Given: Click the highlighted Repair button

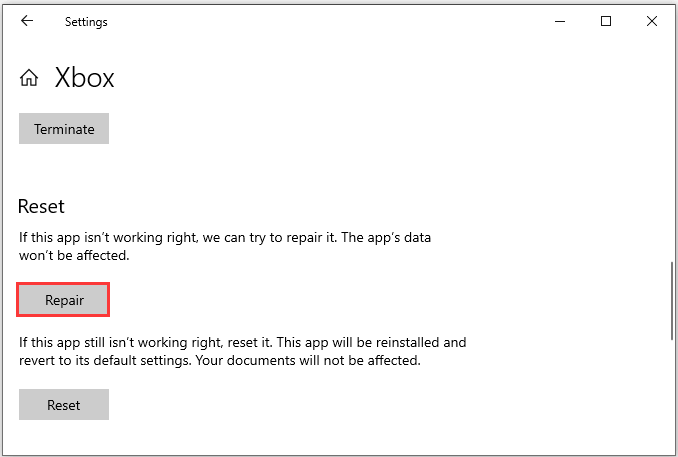Looking at the screenshot, I should click(63, 300).
